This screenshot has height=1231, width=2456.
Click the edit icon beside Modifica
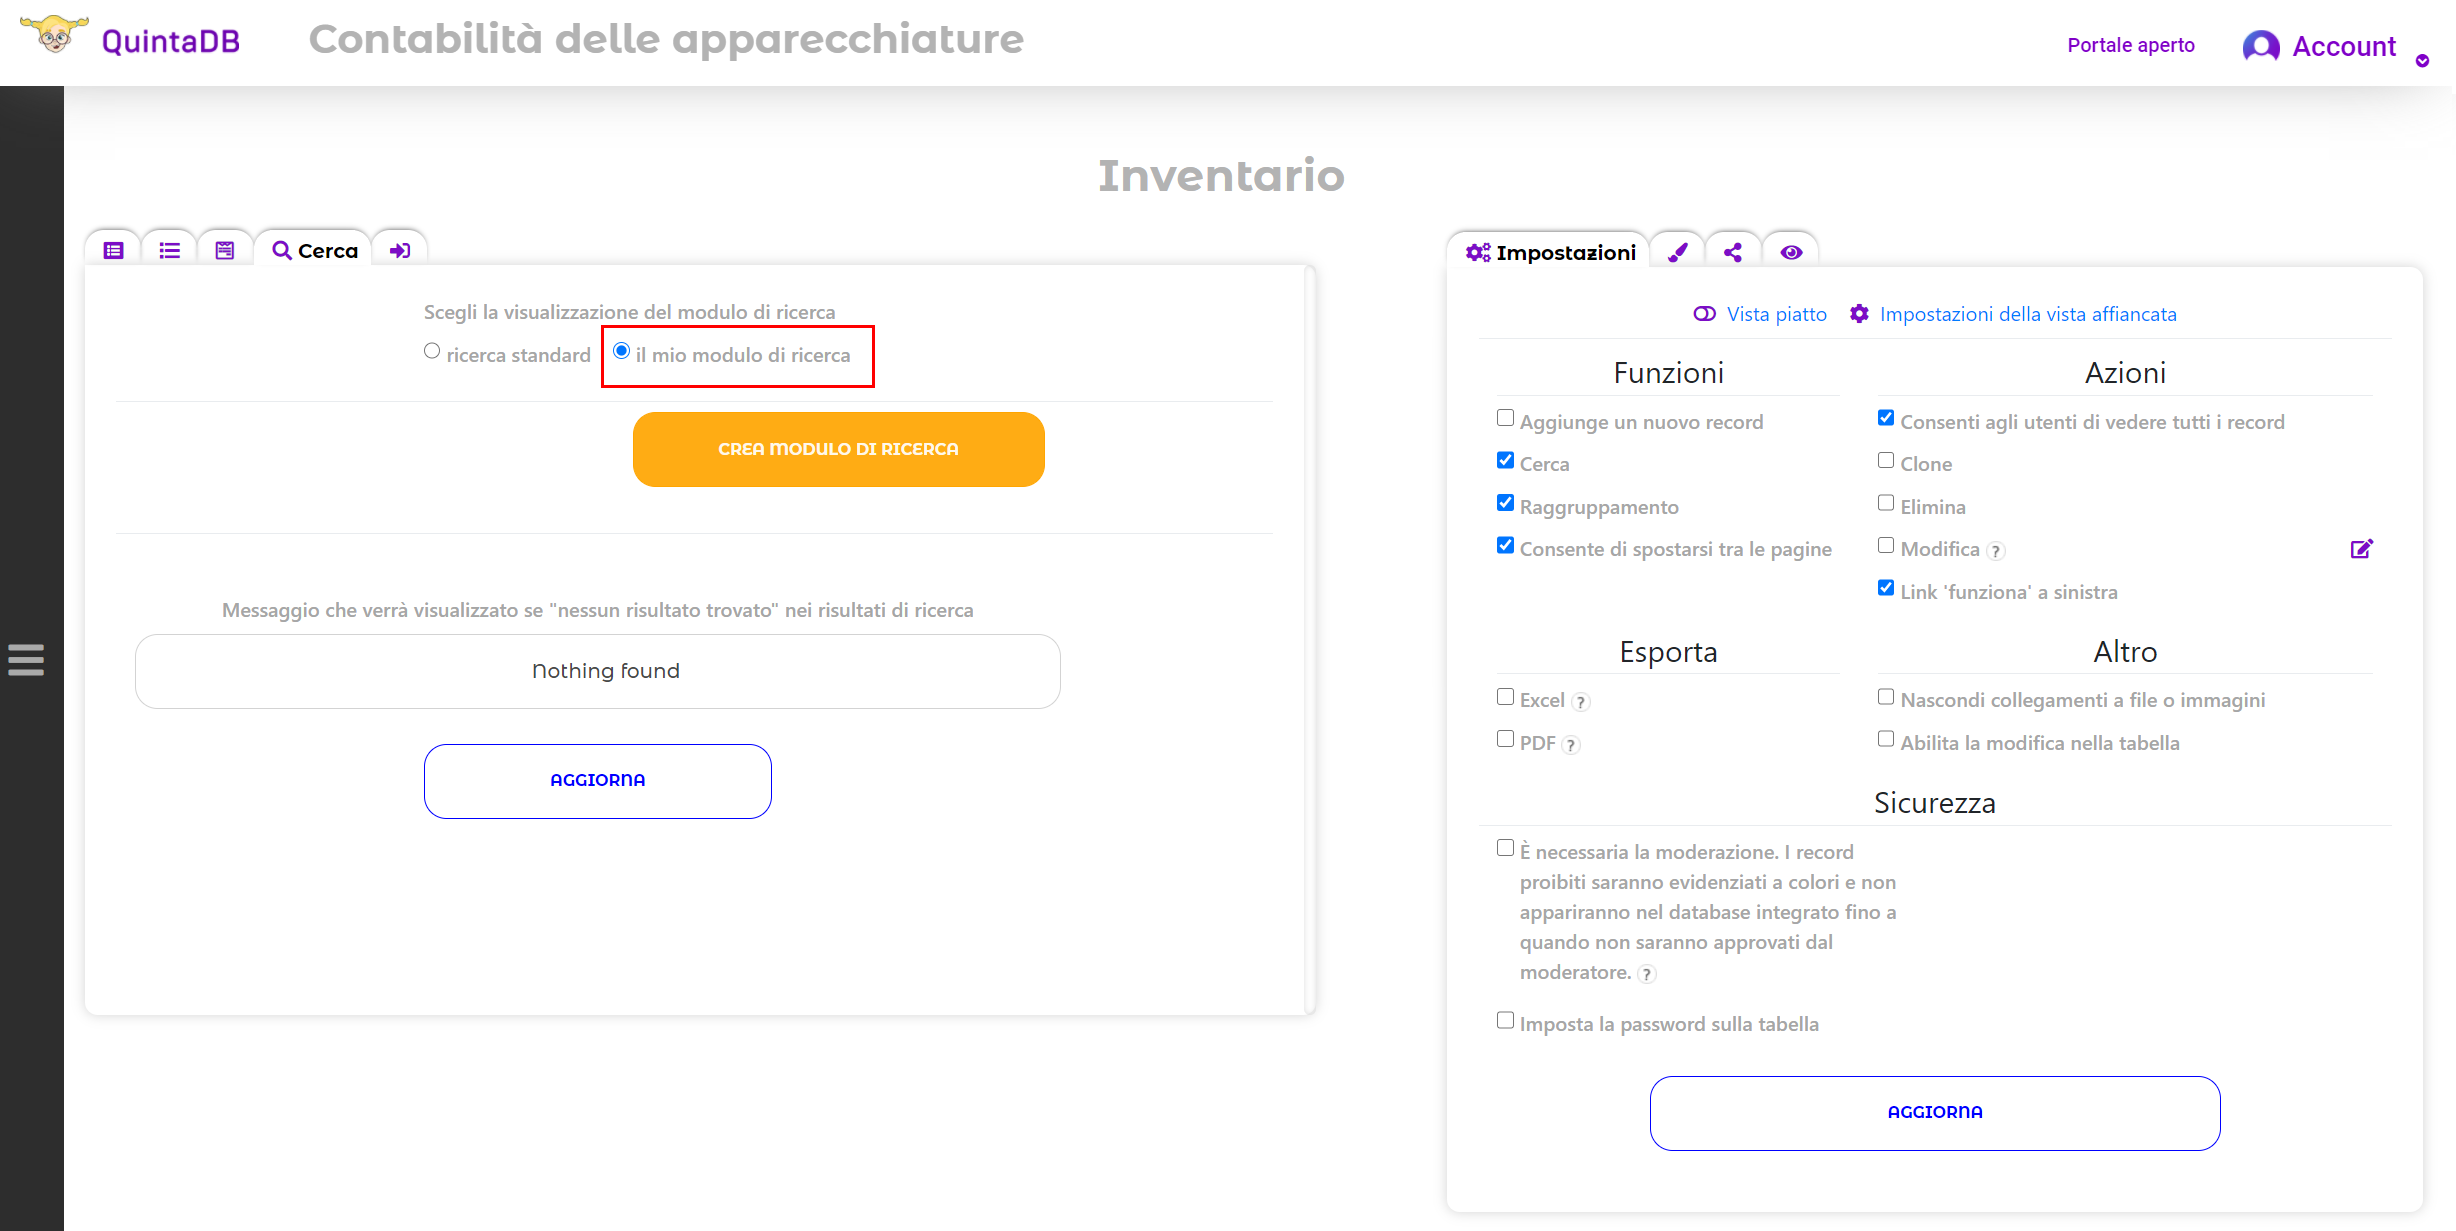point(2361,549)
